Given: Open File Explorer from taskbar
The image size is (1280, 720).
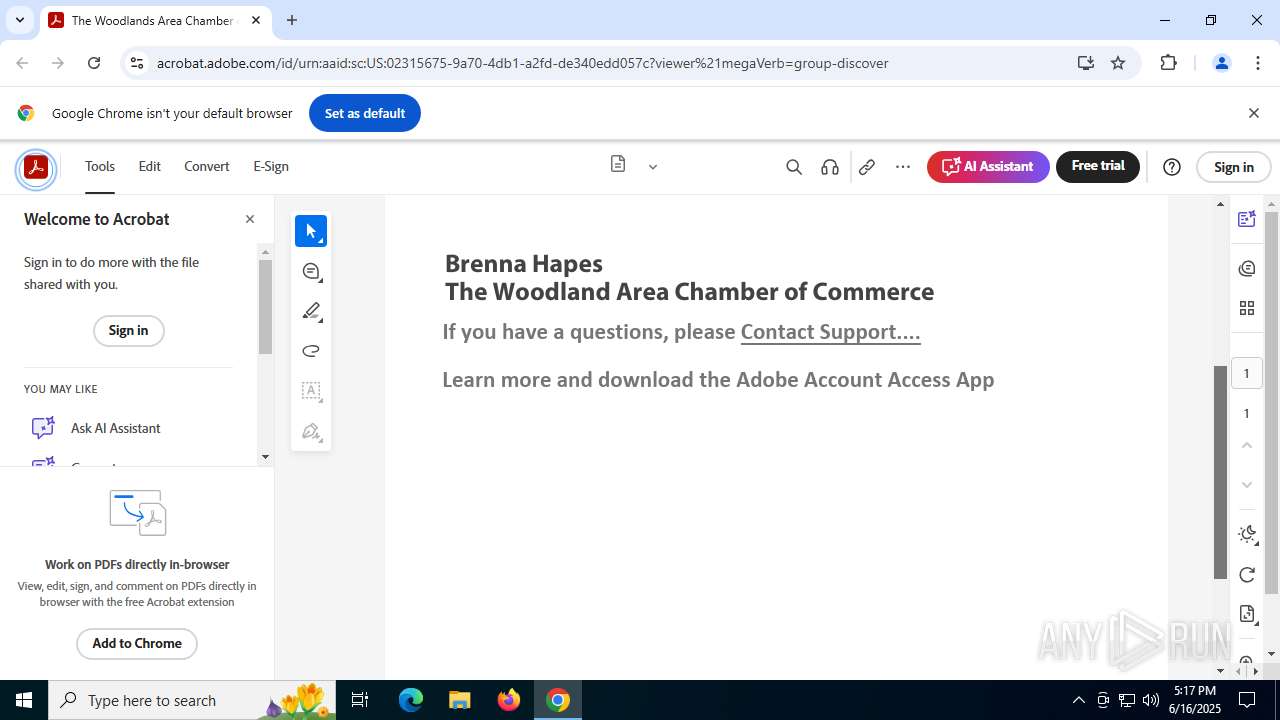Looking at the screenshot, I should point(459,700).
